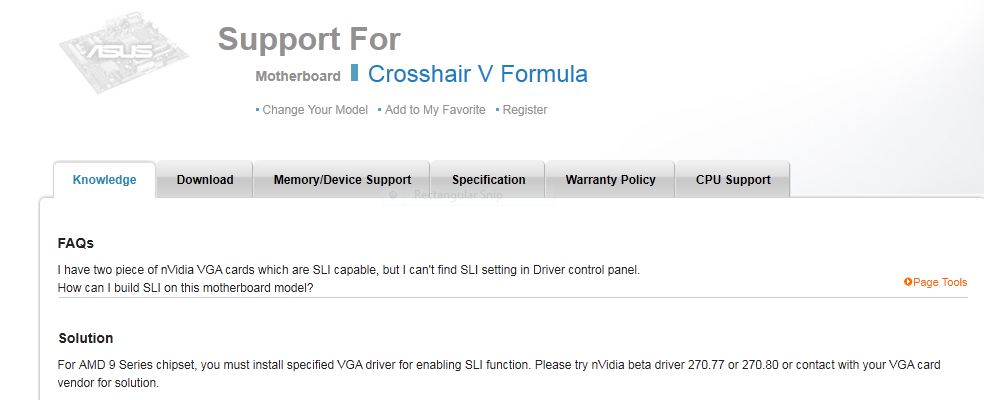Viewport: 984px width, 400px height.
Task: View the Specification tab
Action: [488, 180]
